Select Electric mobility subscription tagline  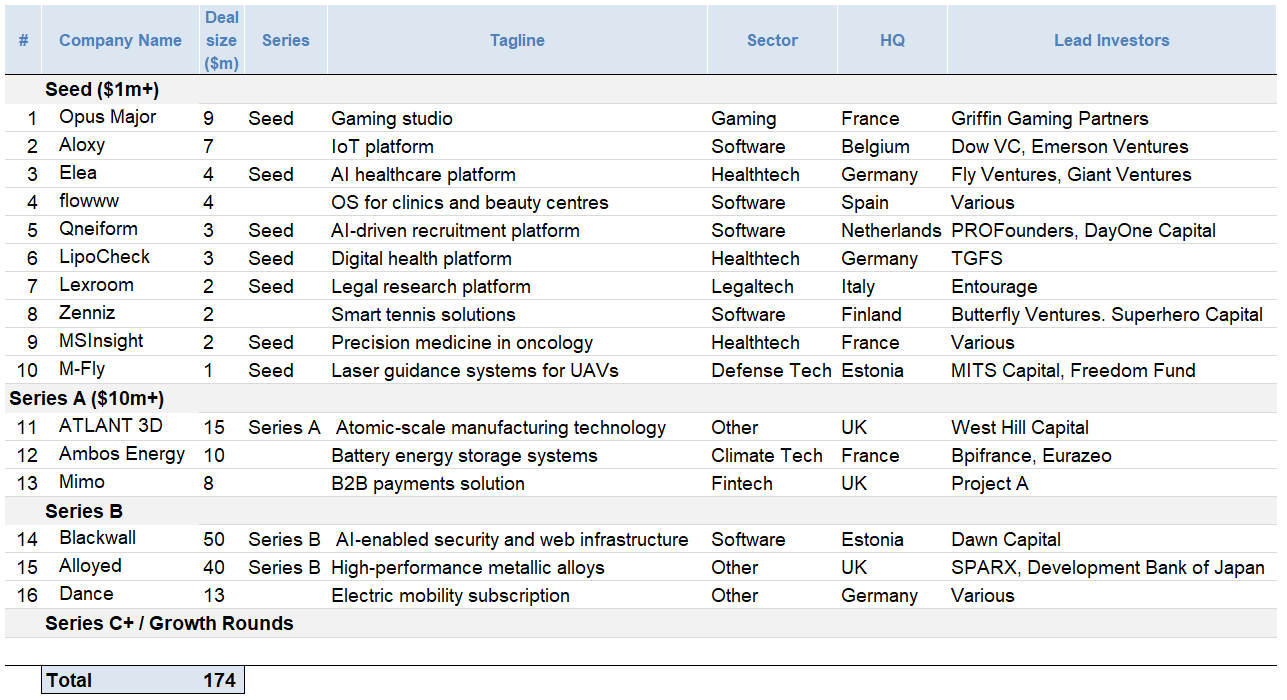click(450, 596)
